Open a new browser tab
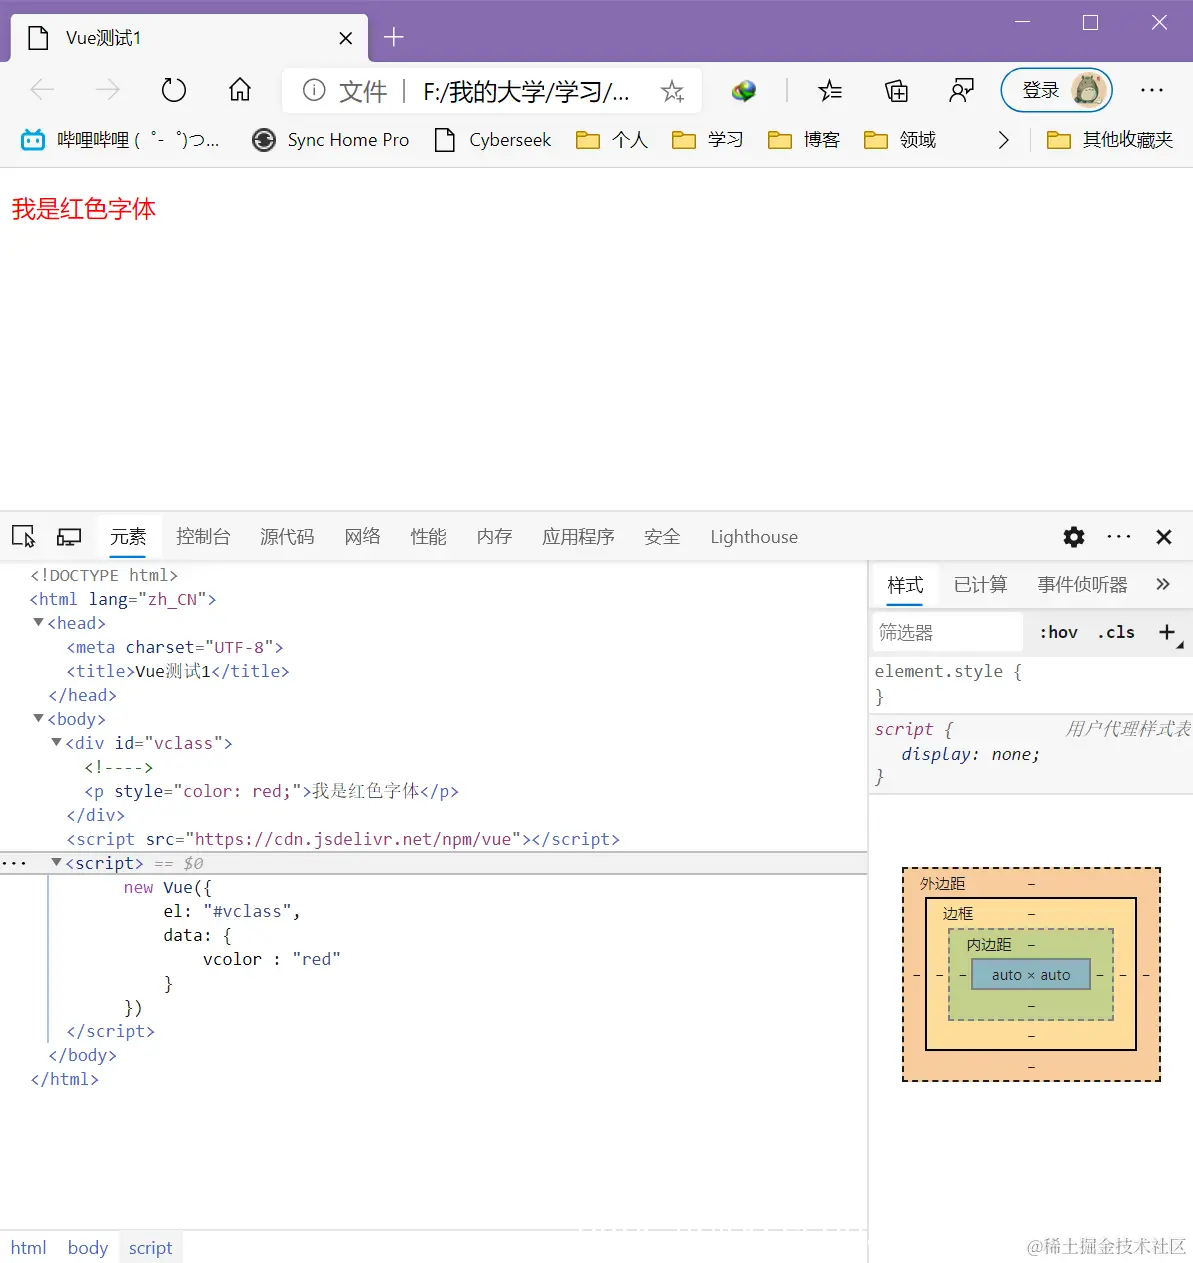 pyautogui.click(x=394, y=37)
